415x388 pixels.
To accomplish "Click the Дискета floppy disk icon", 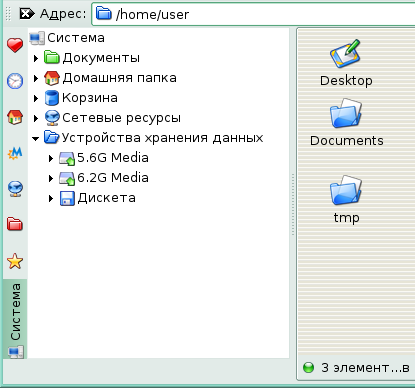I will click(x=67, y=198).
